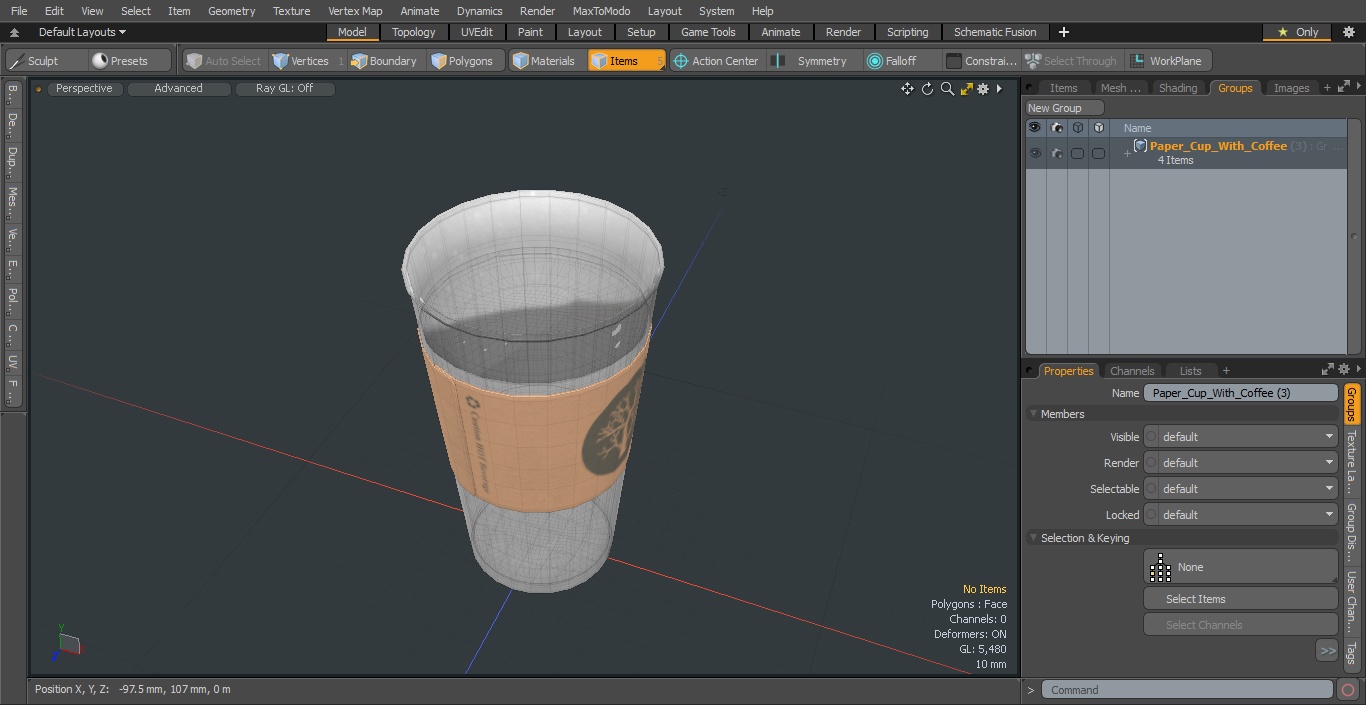Open the Perspective view type dropdown

click(84, 88)
